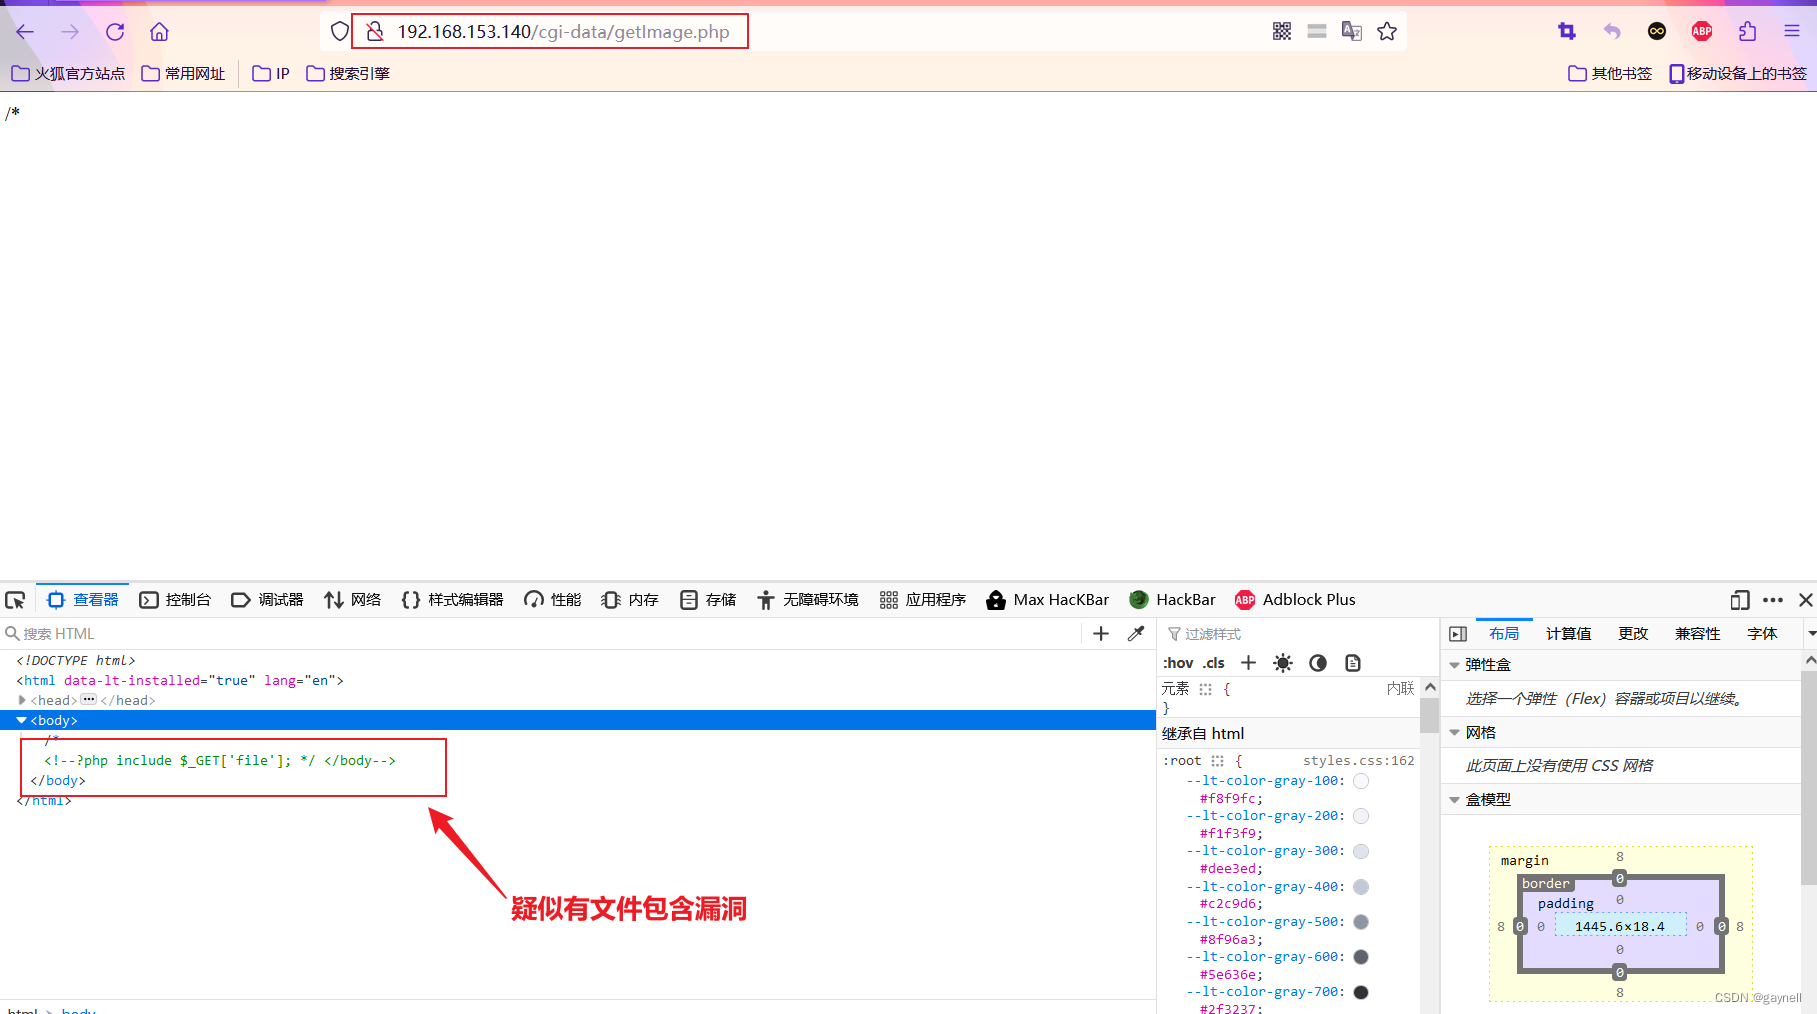Open the 火狐官方站点 bookmark folder
This screenshot has height=1014, width=1817.
(x=68, y=73)
